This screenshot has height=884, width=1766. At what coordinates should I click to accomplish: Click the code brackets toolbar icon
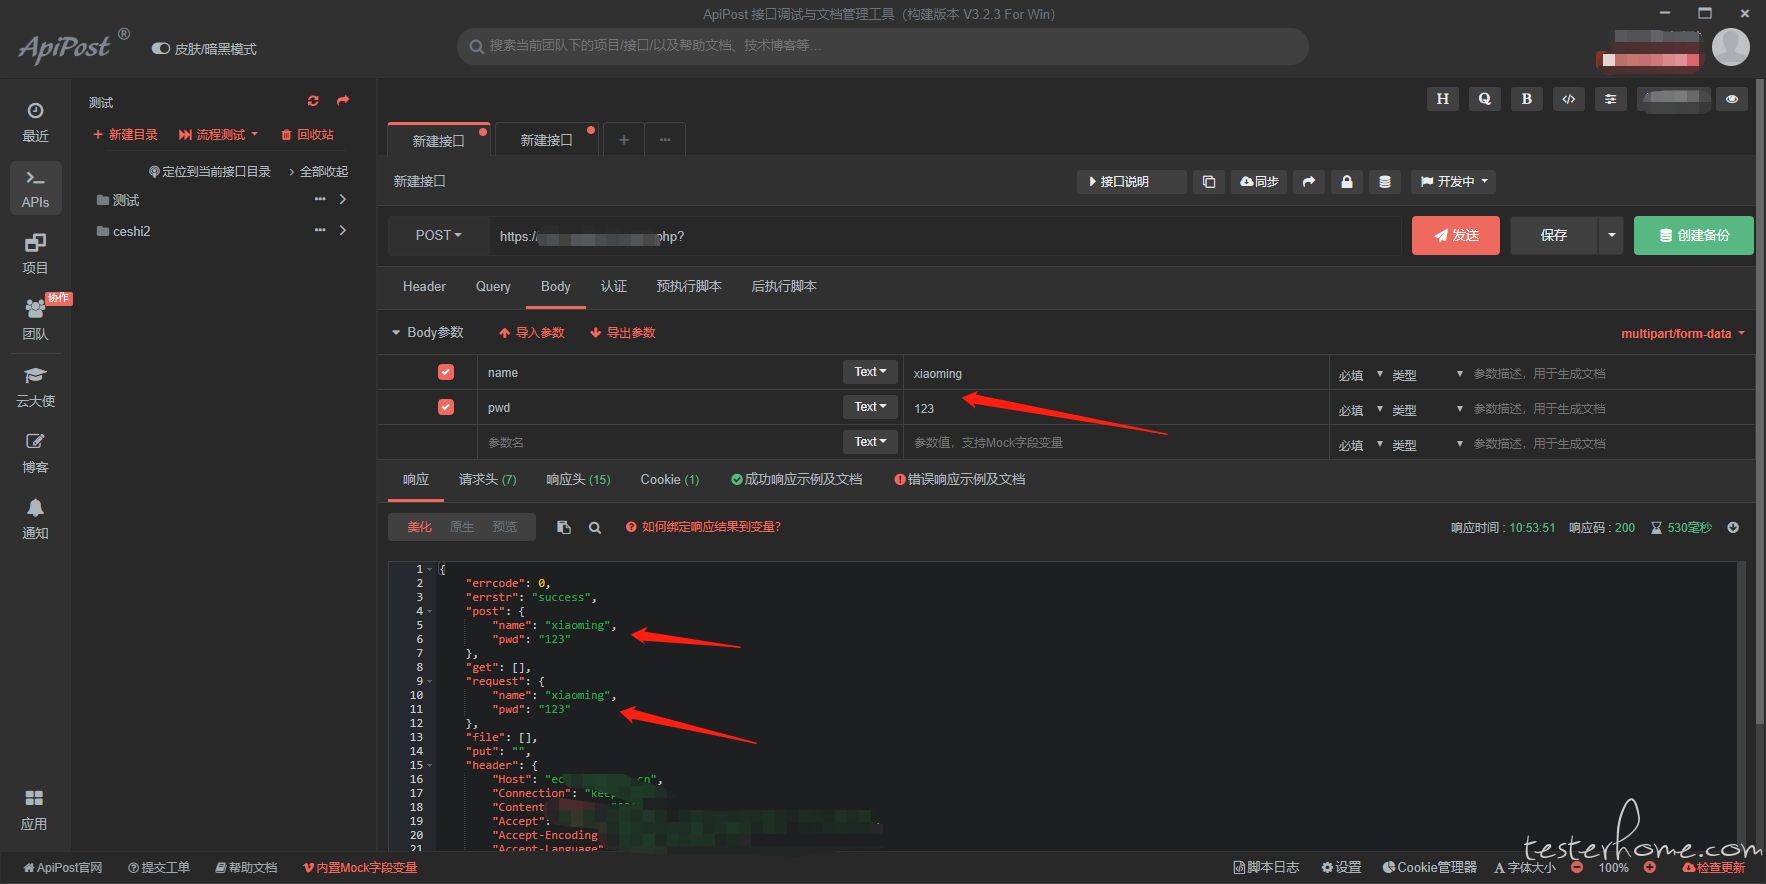point(1568,98)
